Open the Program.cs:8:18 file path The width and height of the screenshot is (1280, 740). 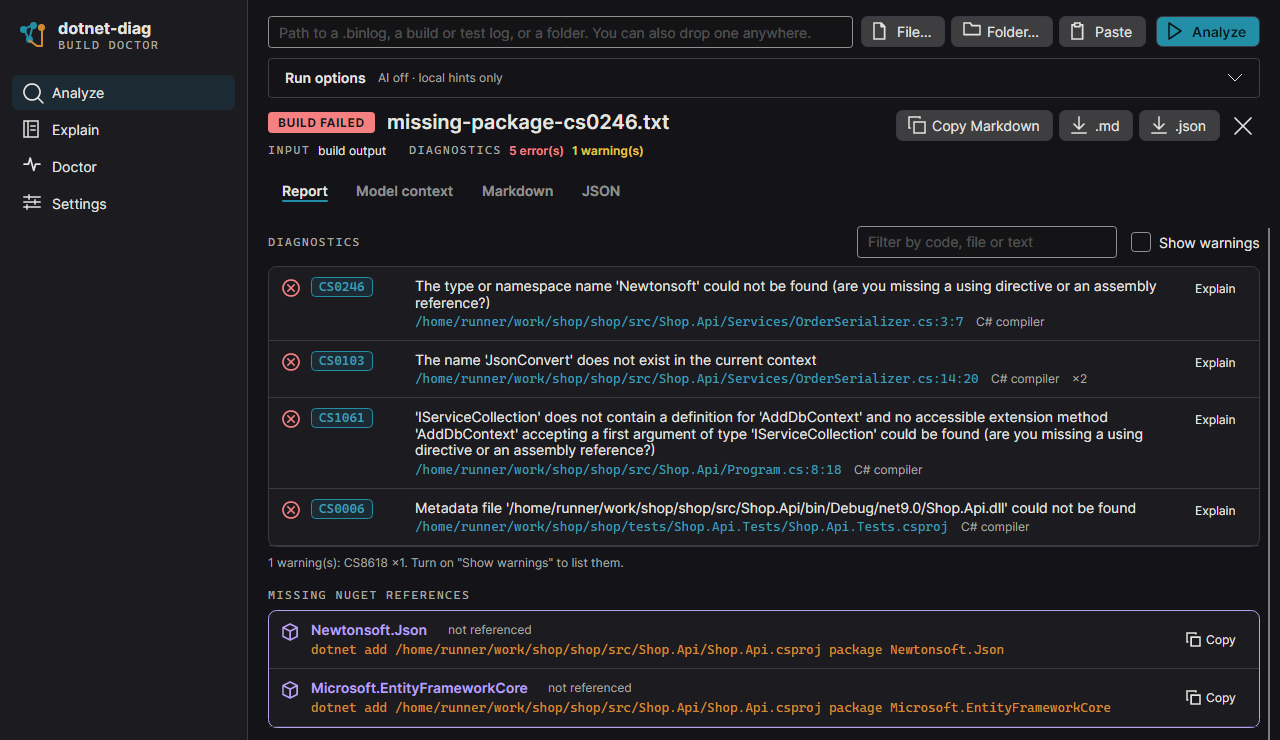[x=628, y=470]
